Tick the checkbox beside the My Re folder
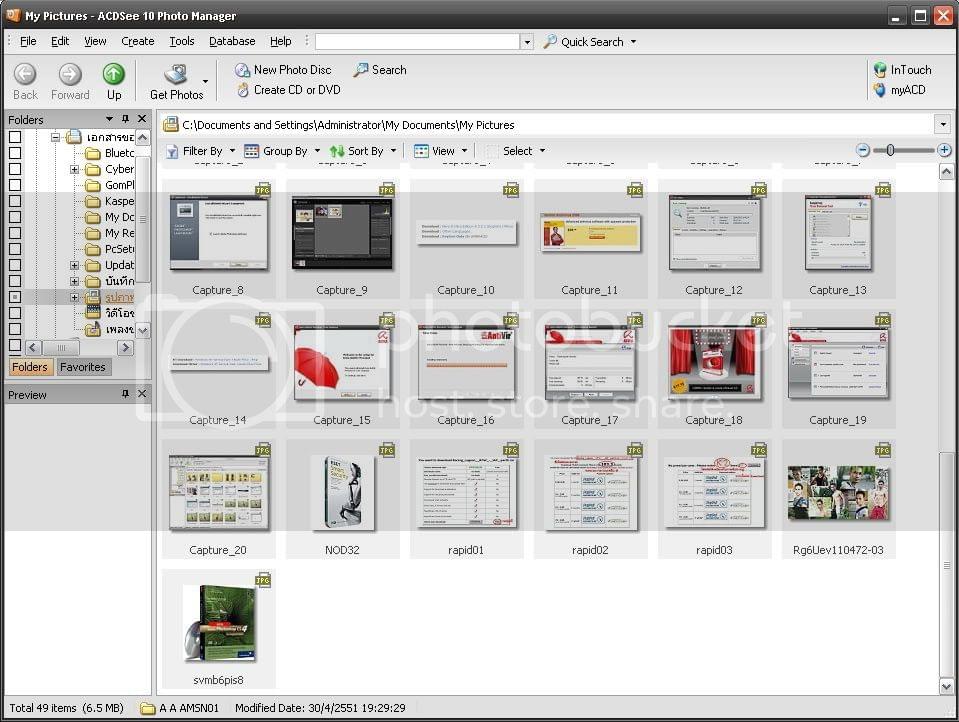Screen dimensions: 959x722 (x=15, y=233)
